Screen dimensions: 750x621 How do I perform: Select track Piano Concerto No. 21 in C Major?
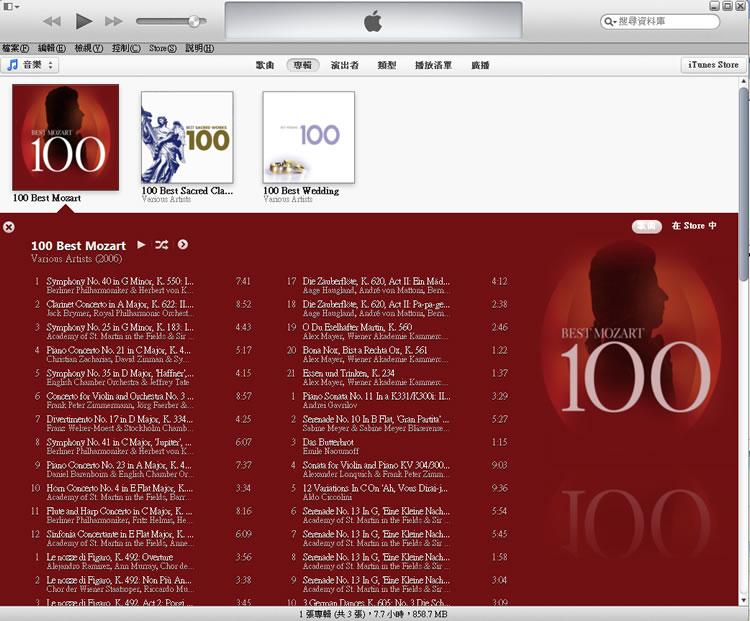tap(141, 354)
